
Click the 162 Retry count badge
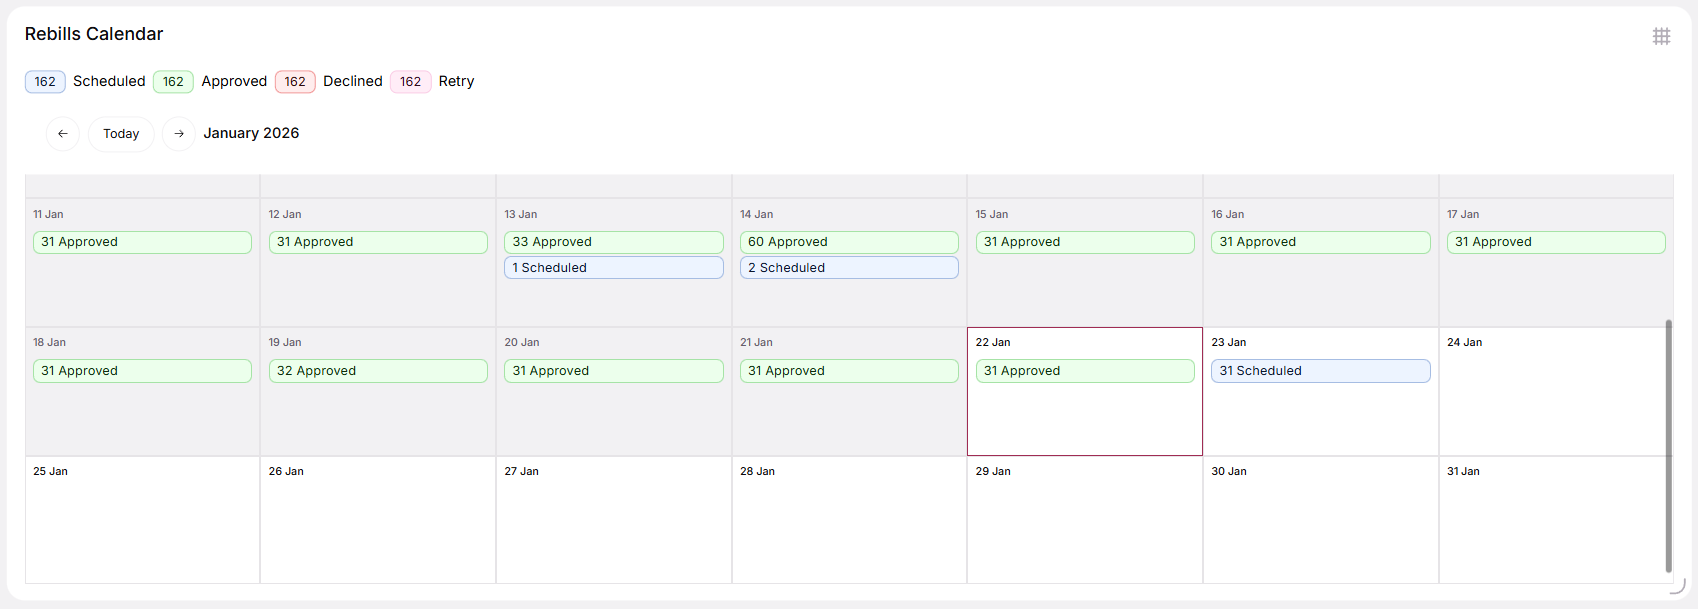pyautogui.click(x=411, y=82)
